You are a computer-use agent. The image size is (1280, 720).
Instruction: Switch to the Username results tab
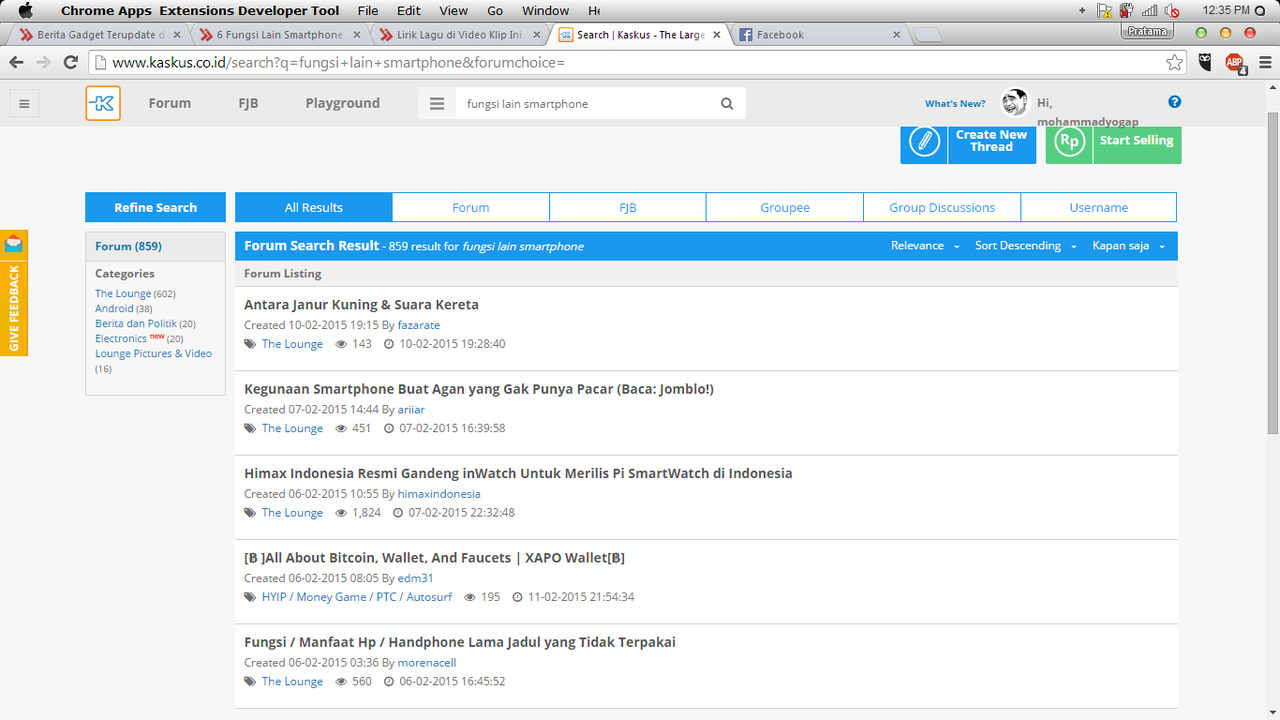[x=1098, y=207]
